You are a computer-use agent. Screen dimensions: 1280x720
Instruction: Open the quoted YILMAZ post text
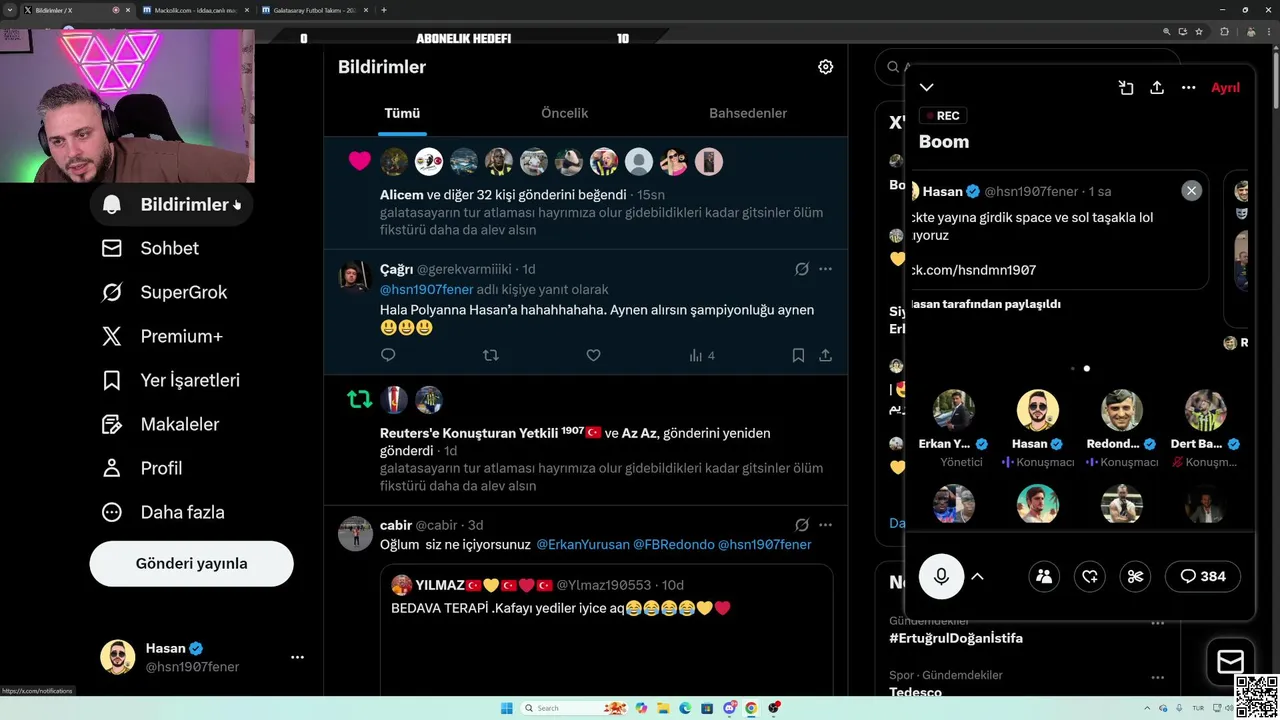[561, 608]
